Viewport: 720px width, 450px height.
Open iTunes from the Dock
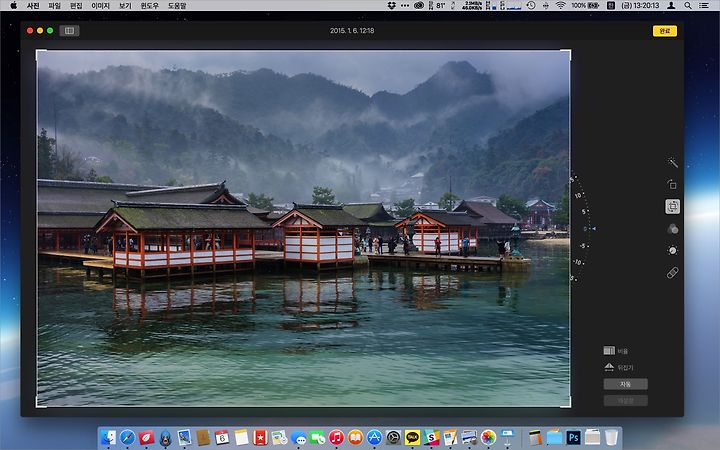click(x=336, y=438)
